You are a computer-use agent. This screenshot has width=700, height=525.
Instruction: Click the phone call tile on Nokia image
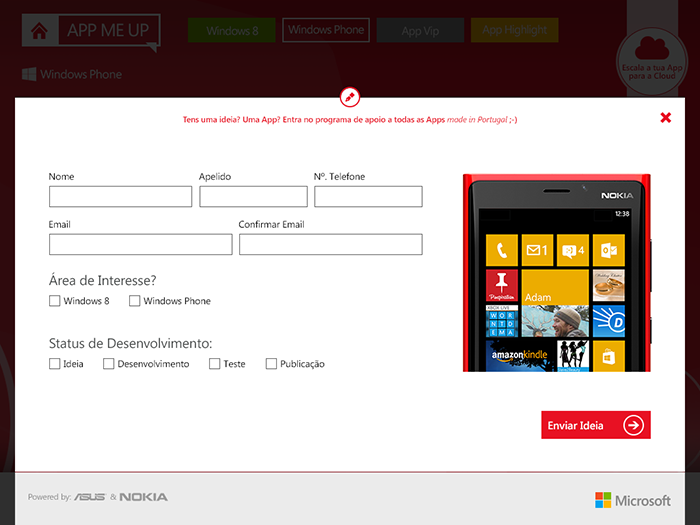pyautogui.click(x=502, y=250)
